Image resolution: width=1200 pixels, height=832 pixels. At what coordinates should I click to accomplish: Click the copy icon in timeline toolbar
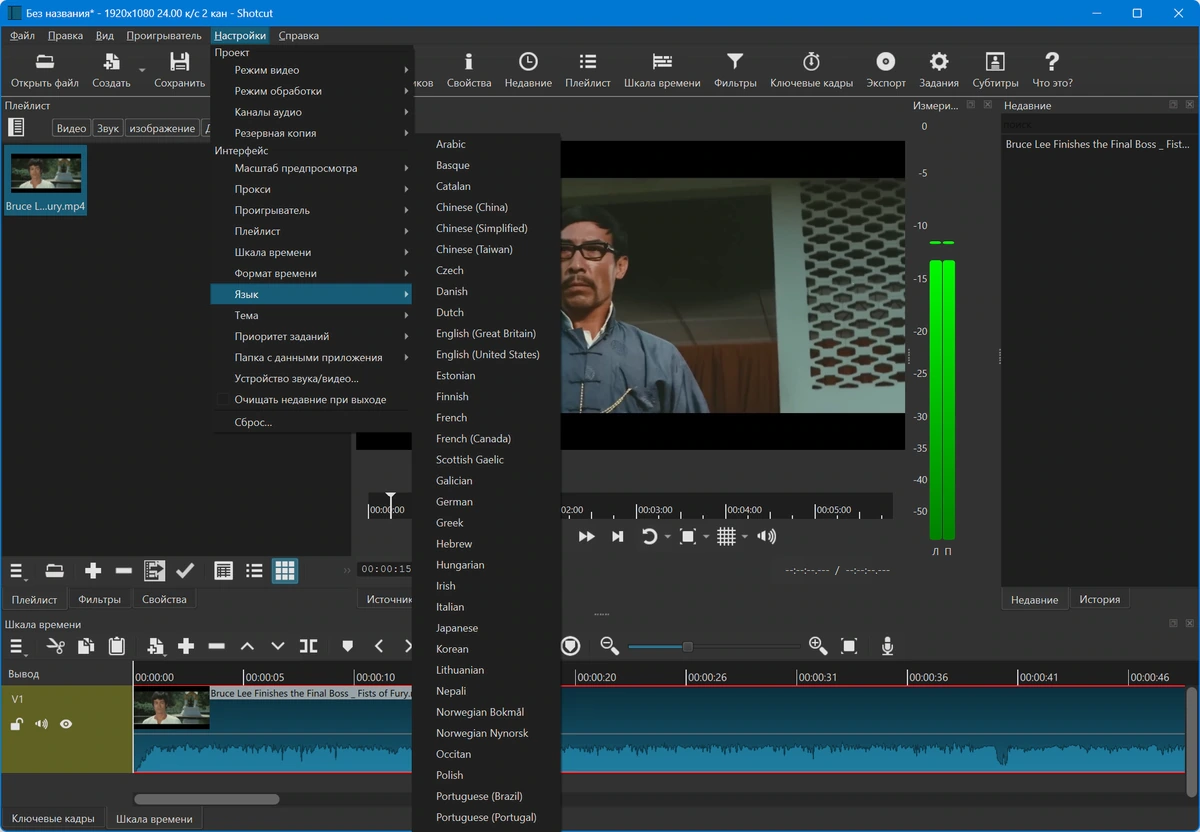[x=86, y=646]
